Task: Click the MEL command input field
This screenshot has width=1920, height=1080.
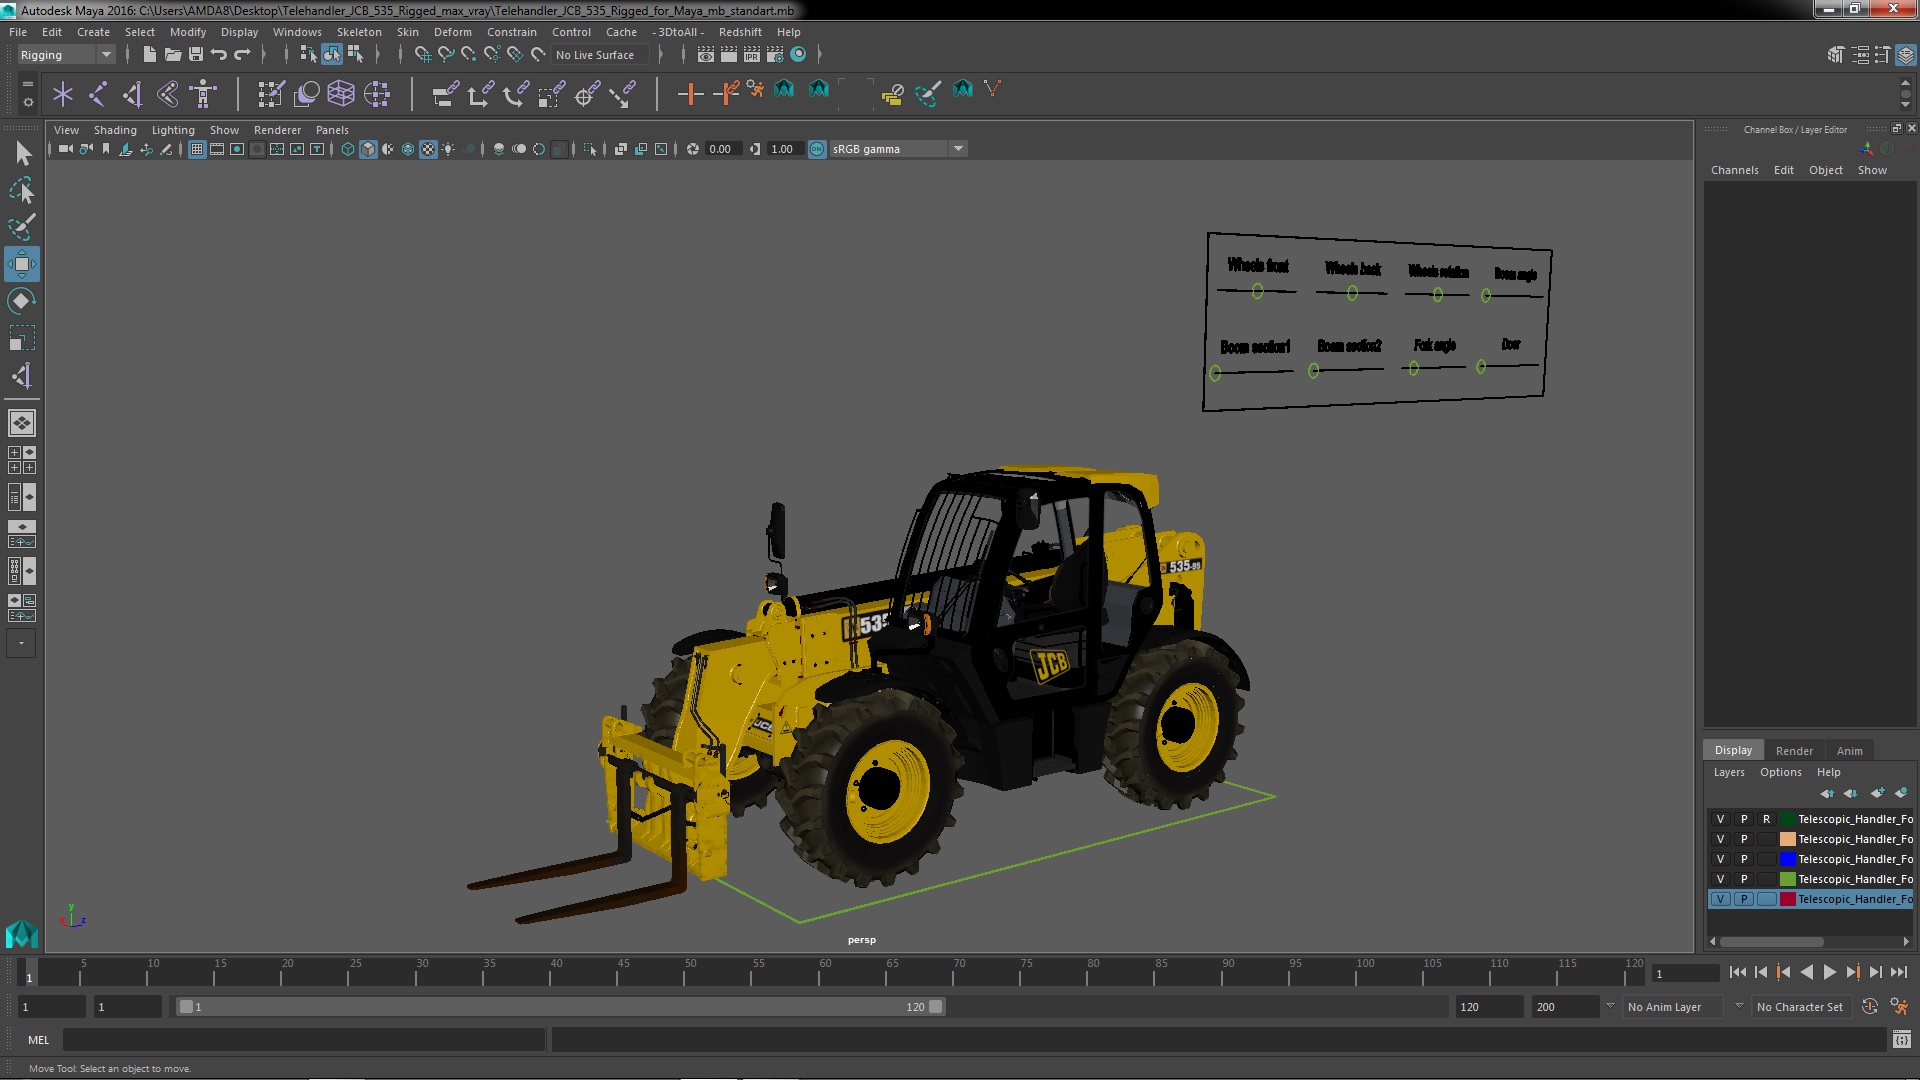Action: (304, 1040)
